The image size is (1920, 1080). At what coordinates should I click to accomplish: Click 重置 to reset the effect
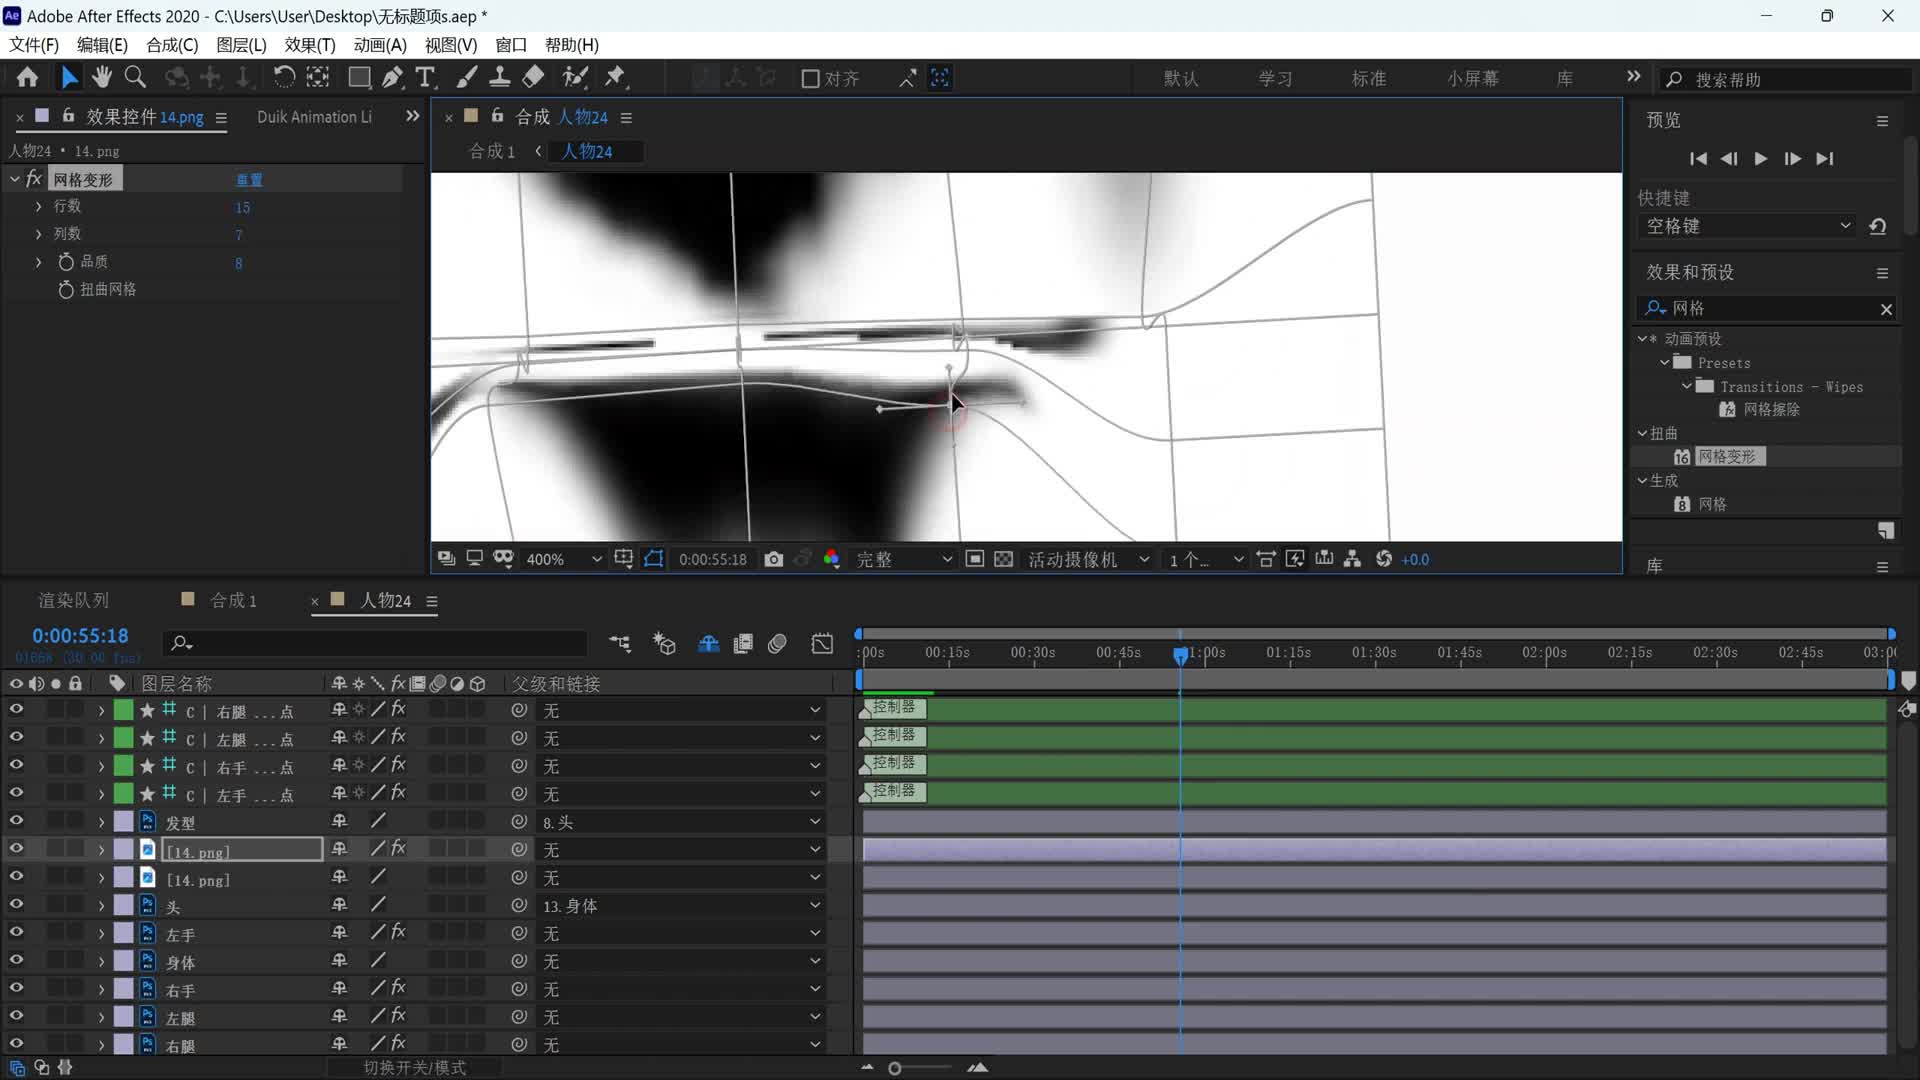[x=249, y=180]
